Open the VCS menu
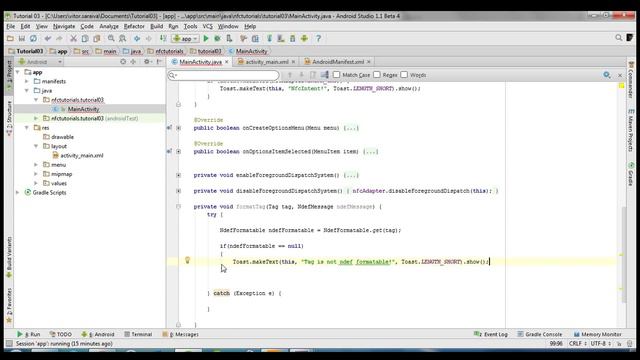This screenshot has height=360, width=640. [x=207, y=26]
